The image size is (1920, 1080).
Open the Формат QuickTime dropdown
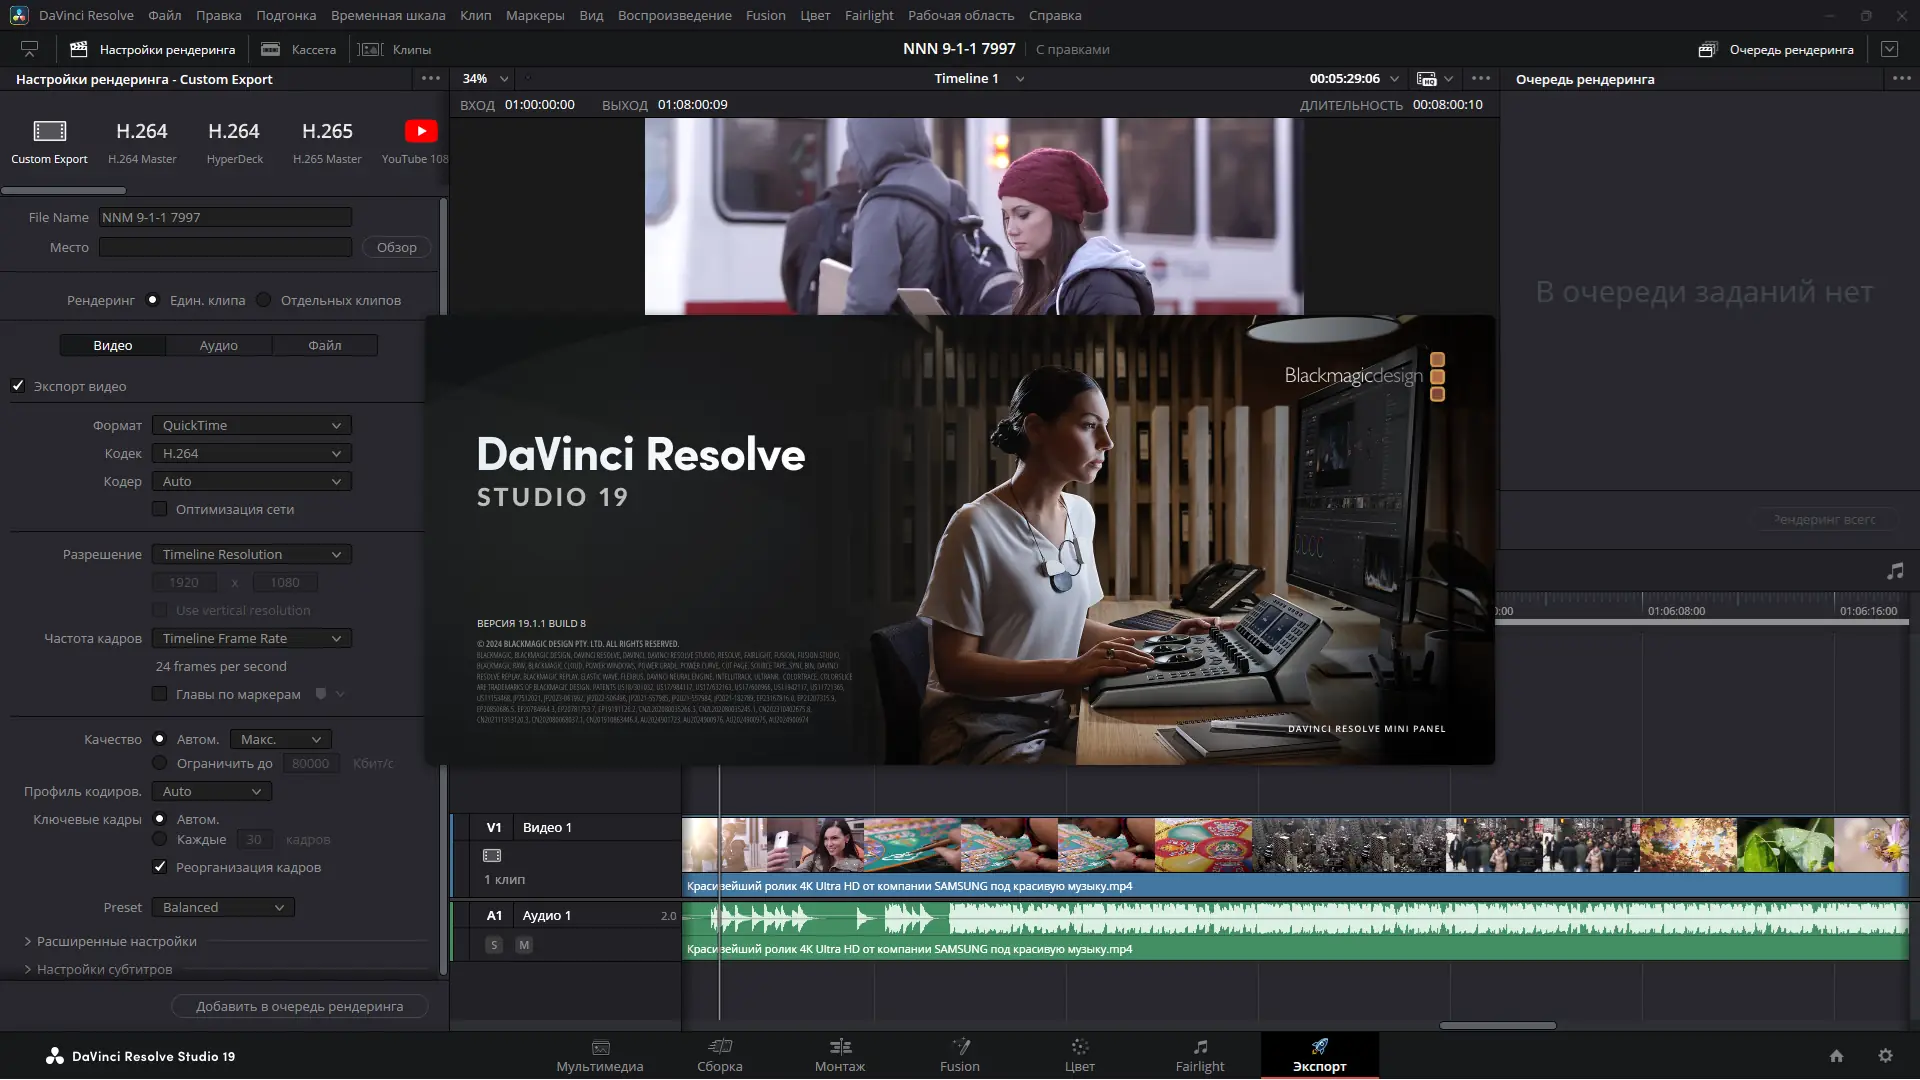click(251, 425)
